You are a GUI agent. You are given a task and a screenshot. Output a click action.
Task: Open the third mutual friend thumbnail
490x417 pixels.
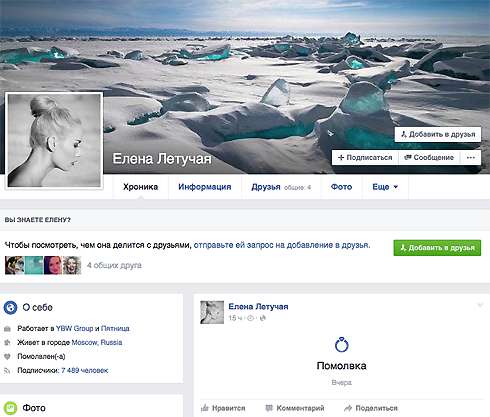click(x=53, y=265)
